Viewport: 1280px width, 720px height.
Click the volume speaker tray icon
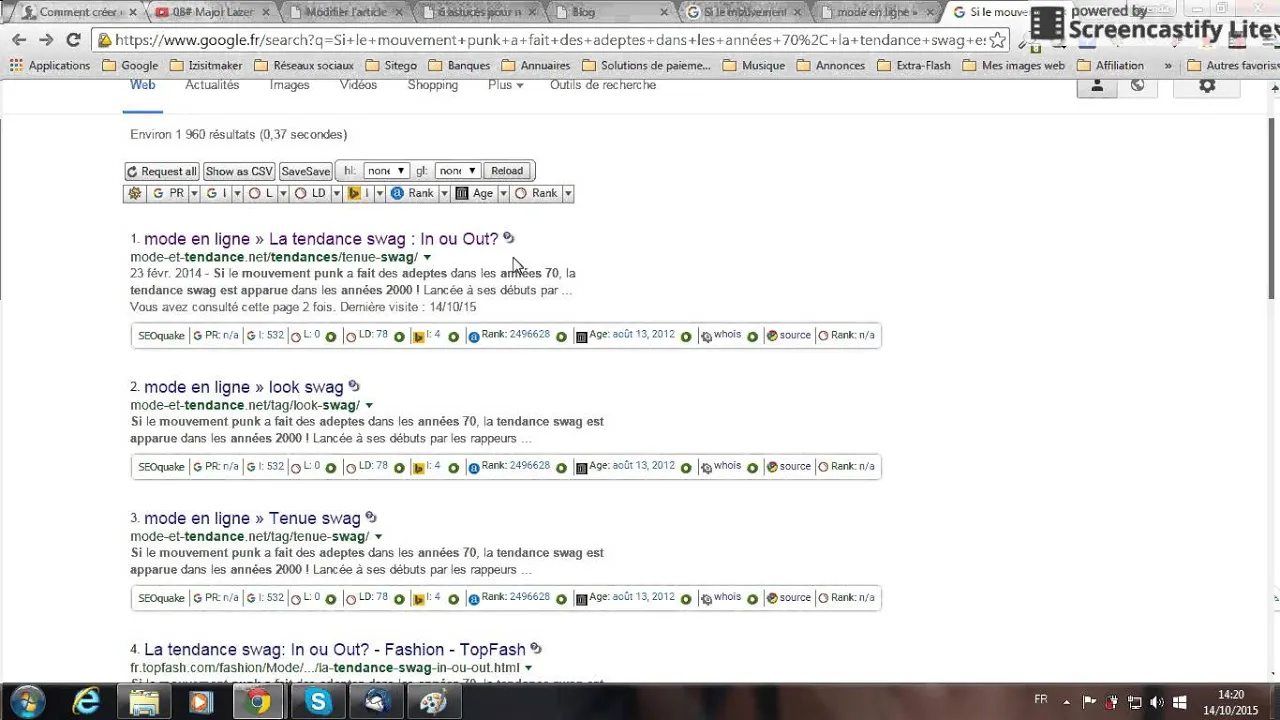(x=1157, y=702)
